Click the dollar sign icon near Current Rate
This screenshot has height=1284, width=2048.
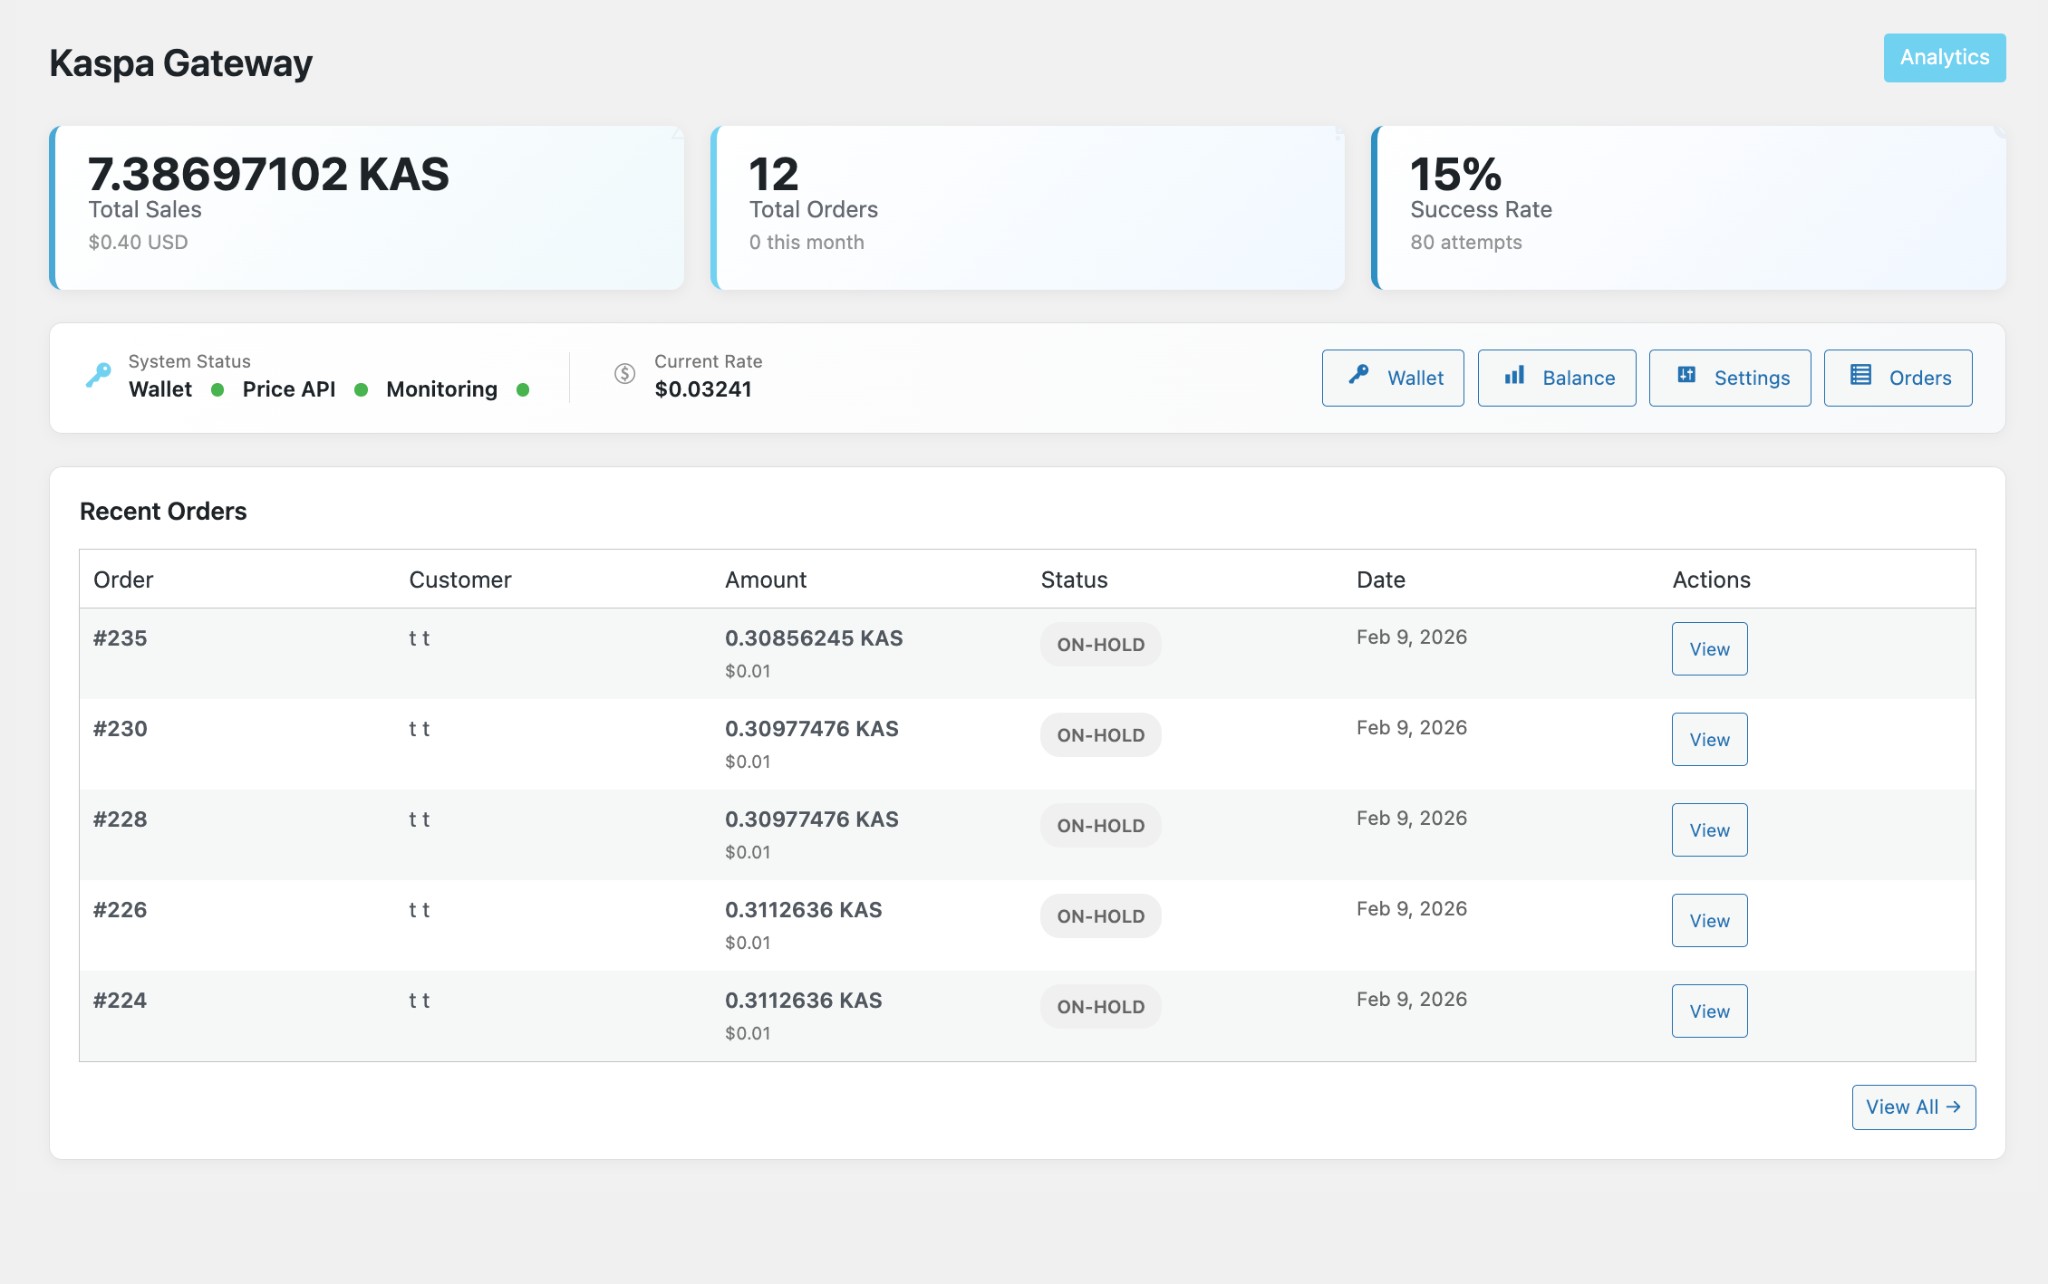coord(626,374)
